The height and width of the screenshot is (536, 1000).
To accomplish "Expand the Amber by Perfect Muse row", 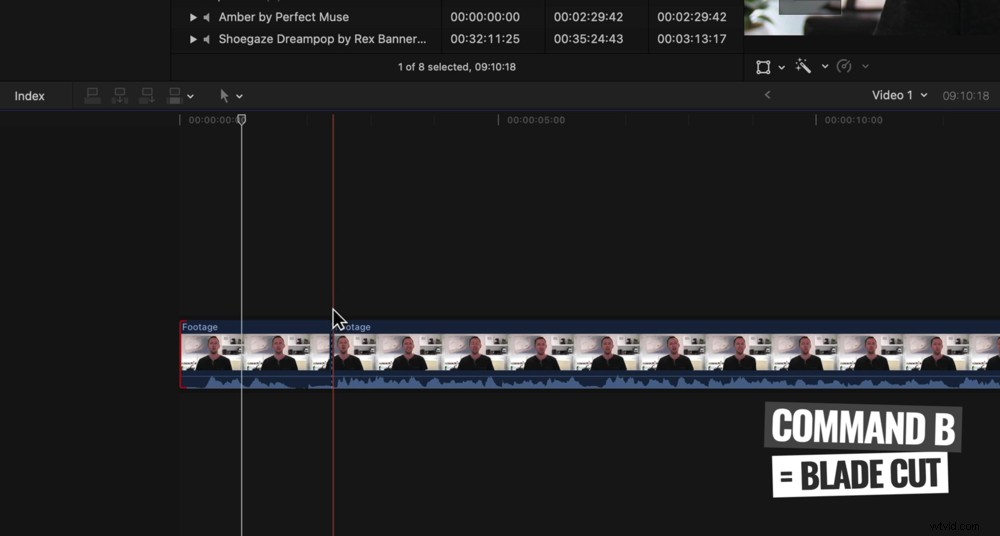I will point(193,17).
